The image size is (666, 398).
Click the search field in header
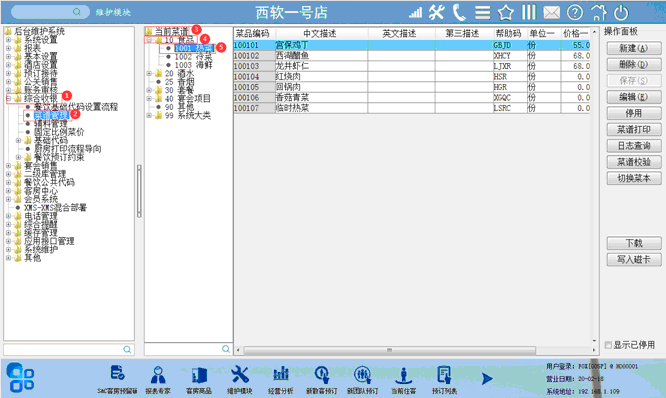tap(50, 12)
